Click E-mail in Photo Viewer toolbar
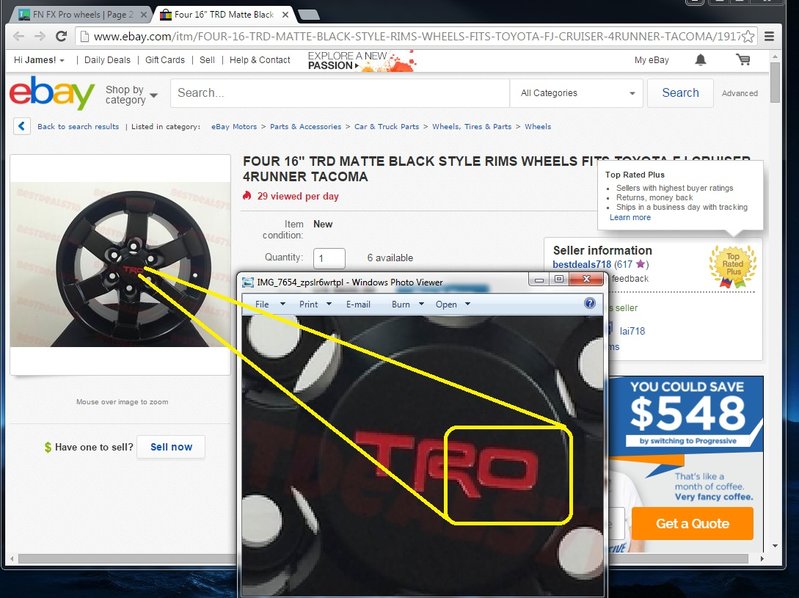 358,304
